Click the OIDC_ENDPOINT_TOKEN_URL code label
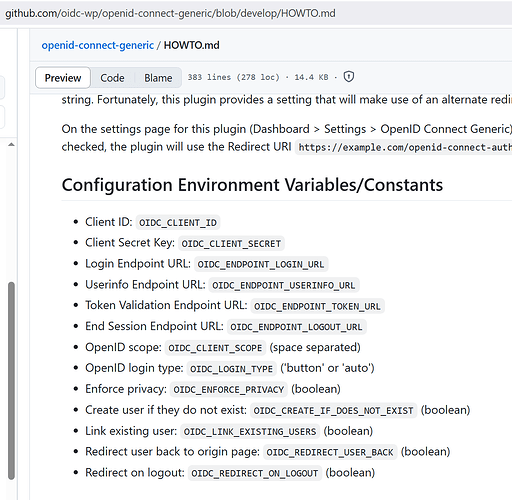Viewport: 512px width, 500px height. tap(317, 306)
